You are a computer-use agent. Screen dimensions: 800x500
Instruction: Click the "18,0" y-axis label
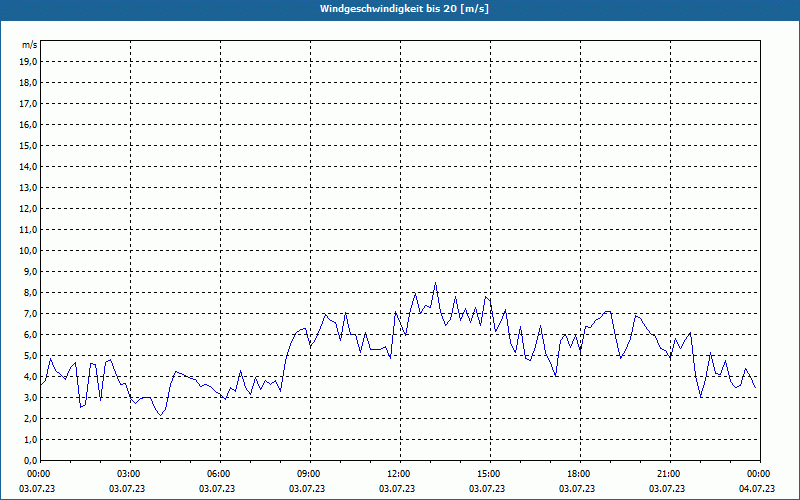[x=29, y=83]
